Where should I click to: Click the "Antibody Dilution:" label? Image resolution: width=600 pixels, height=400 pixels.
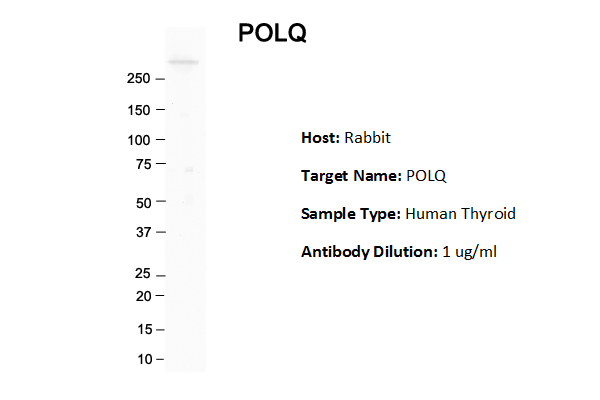click(369, 252)
